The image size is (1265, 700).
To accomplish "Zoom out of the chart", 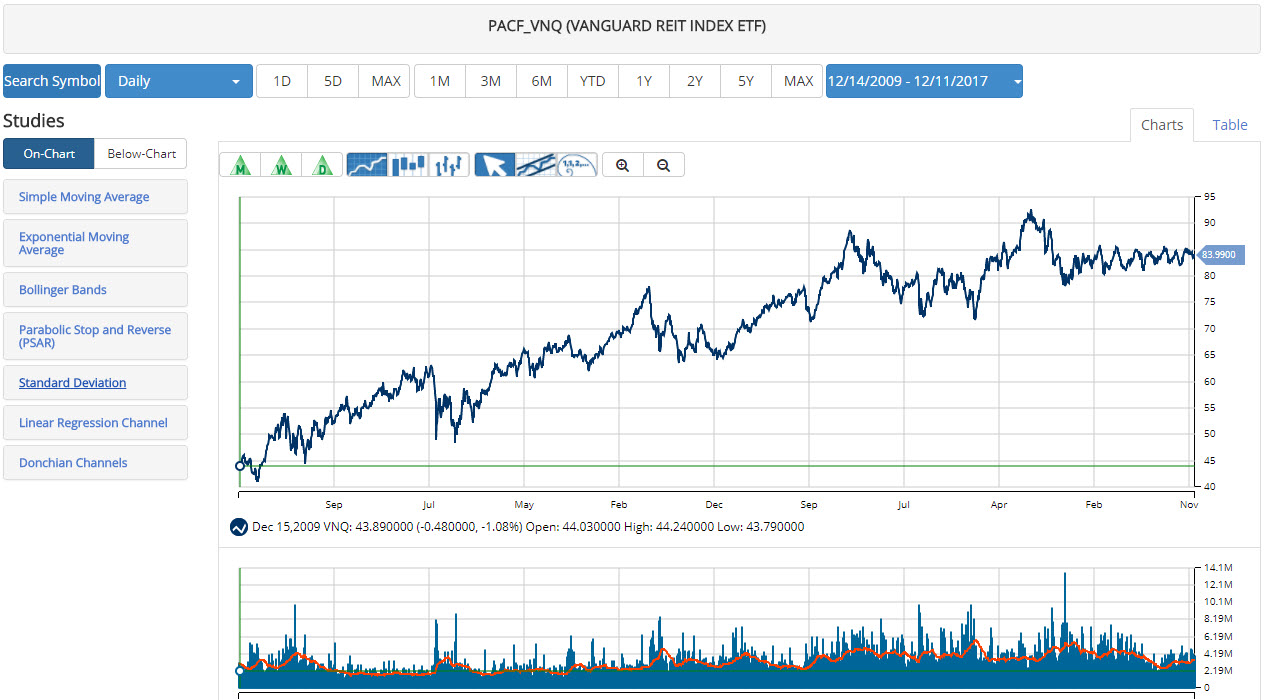I will tap(664, 165).
